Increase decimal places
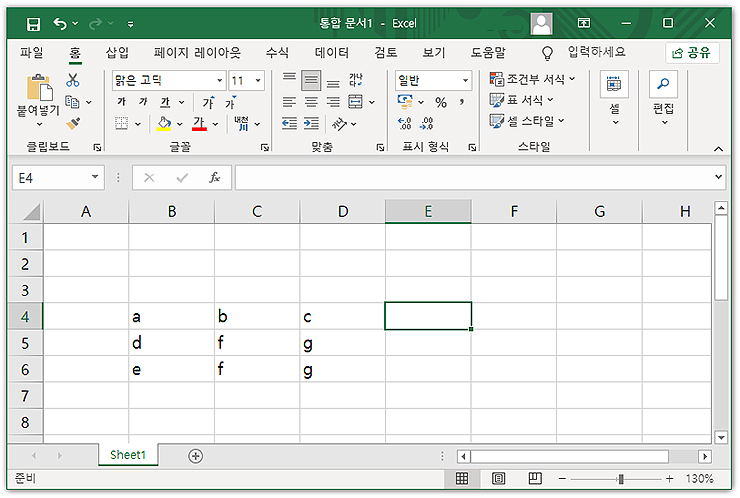Image resolution: width=740 pixels, height=498 pixels. [x=405, y=124]
